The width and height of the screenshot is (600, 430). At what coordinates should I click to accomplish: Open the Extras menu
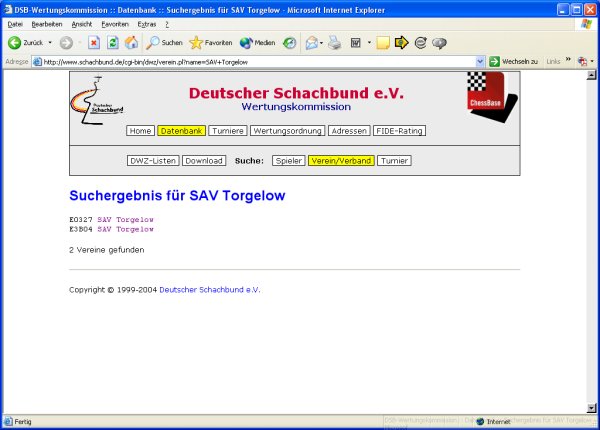(146, 23)
